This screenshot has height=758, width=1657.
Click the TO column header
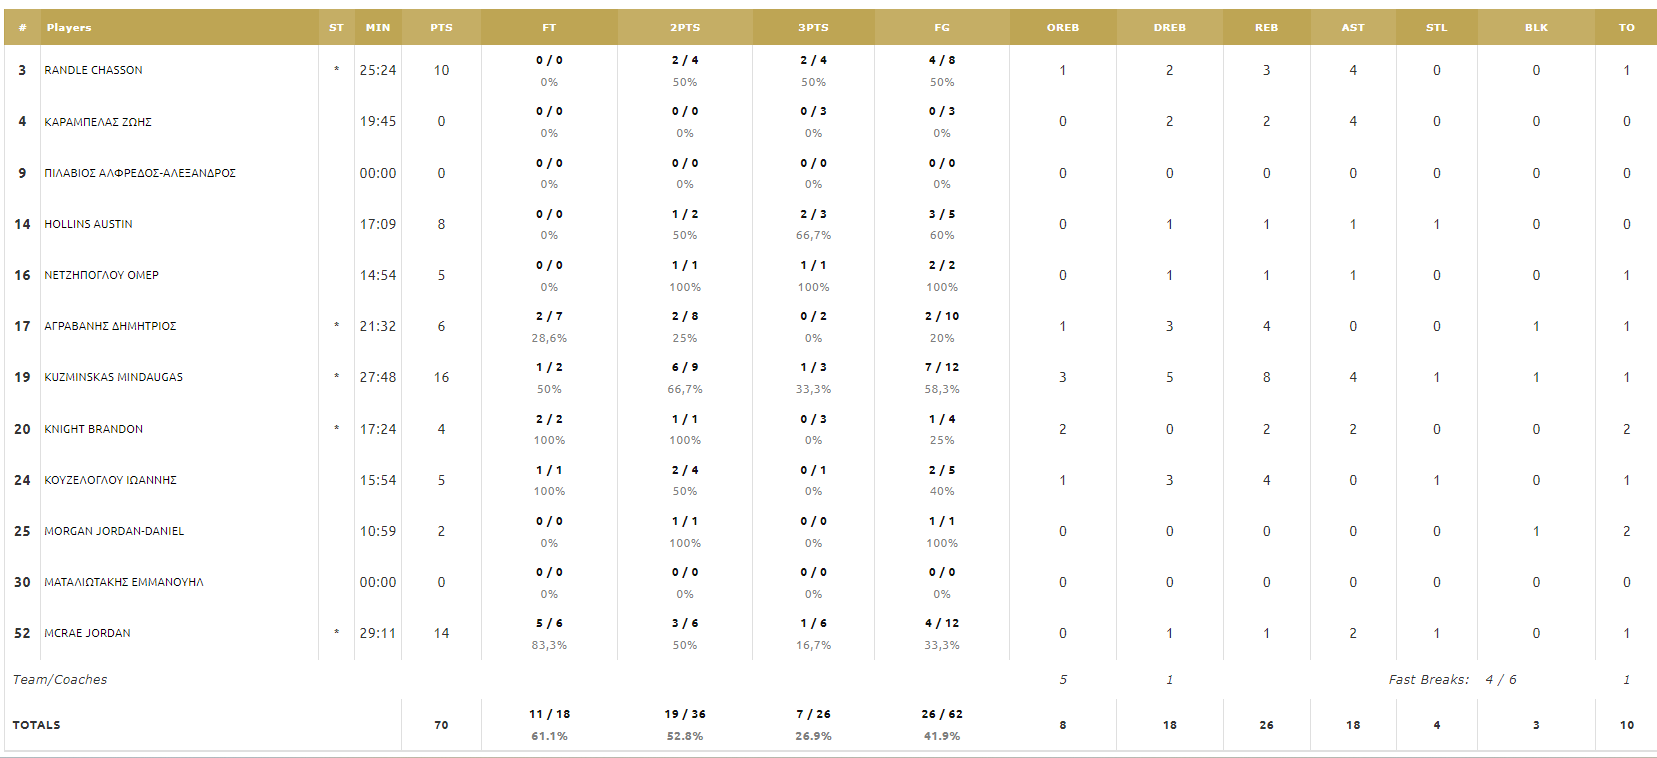(1626, 27)
